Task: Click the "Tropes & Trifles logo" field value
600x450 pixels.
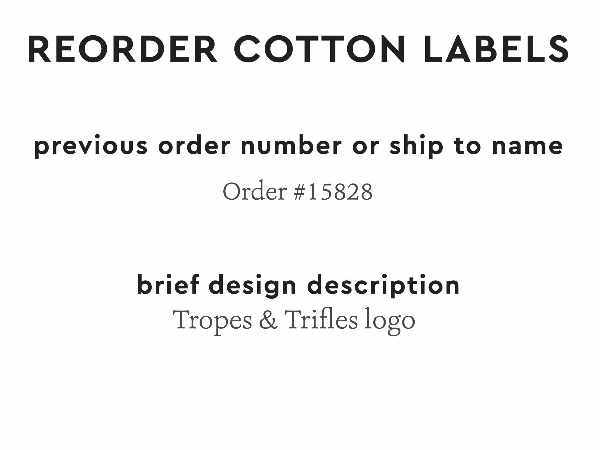Action: (294, 321)
